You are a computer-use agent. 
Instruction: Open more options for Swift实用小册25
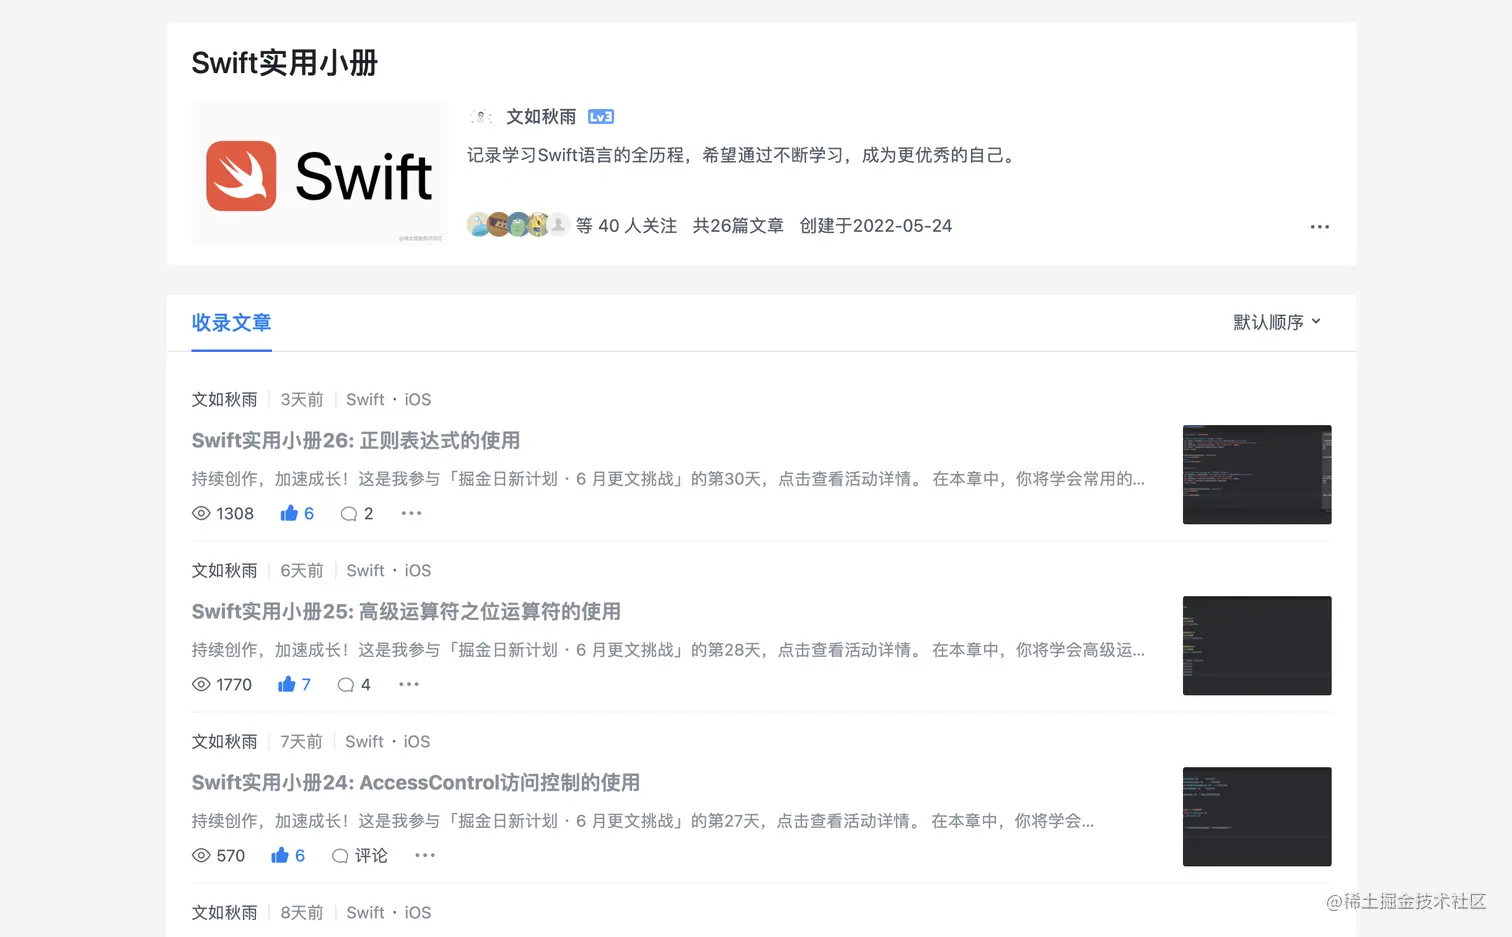point(409,684)
